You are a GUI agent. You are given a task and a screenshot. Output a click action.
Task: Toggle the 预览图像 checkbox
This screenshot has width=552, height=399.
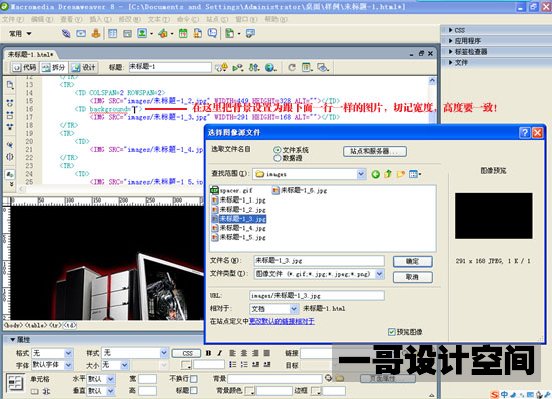pos(391,332)
